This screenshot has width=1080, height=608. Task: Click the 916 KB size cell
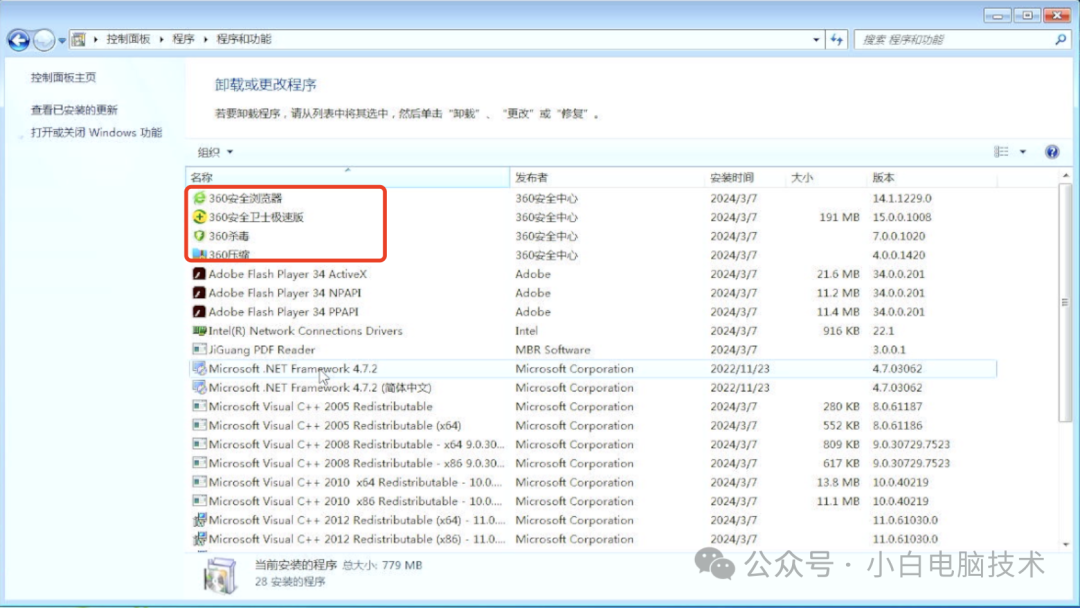pyautogui.click(x=841, y=331)
